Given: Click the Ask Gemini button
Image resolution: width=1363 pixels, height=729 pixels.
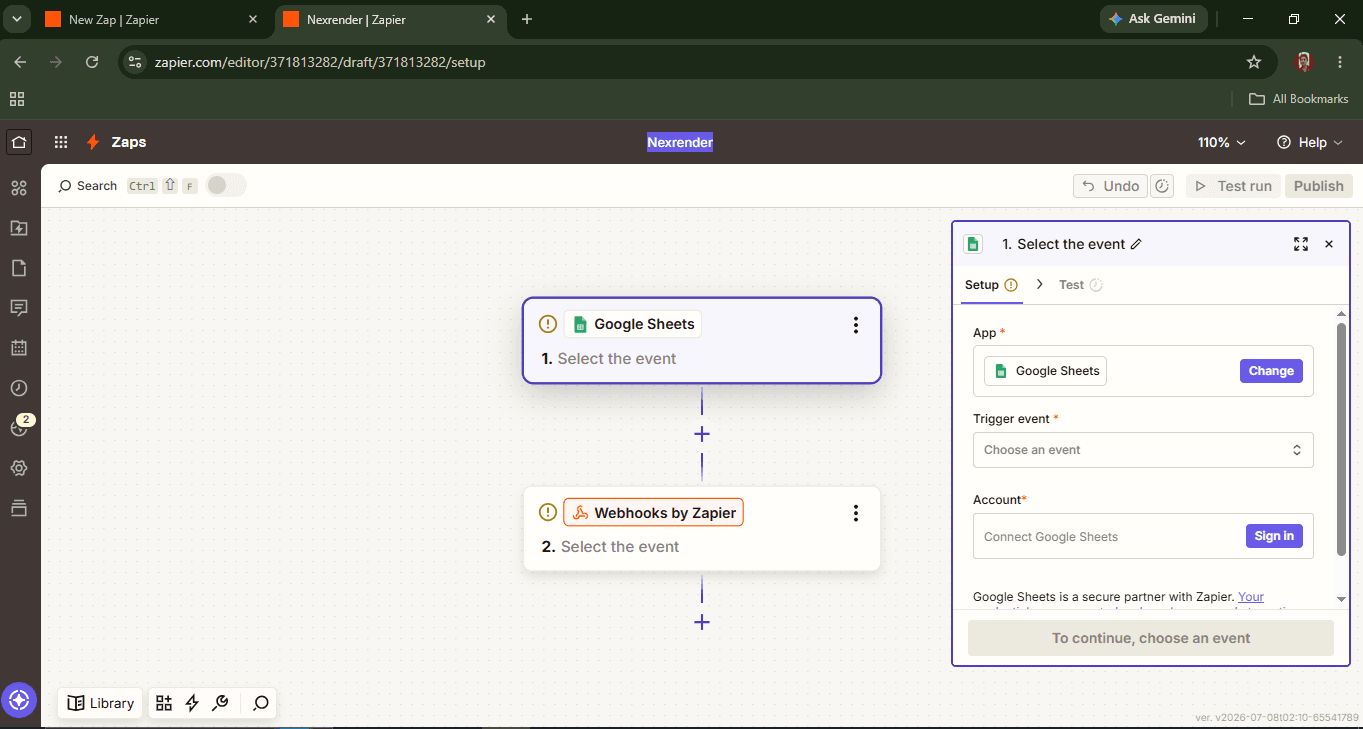Looking at the screenshot, I should pyautogui.click(x=1153, y=19).
